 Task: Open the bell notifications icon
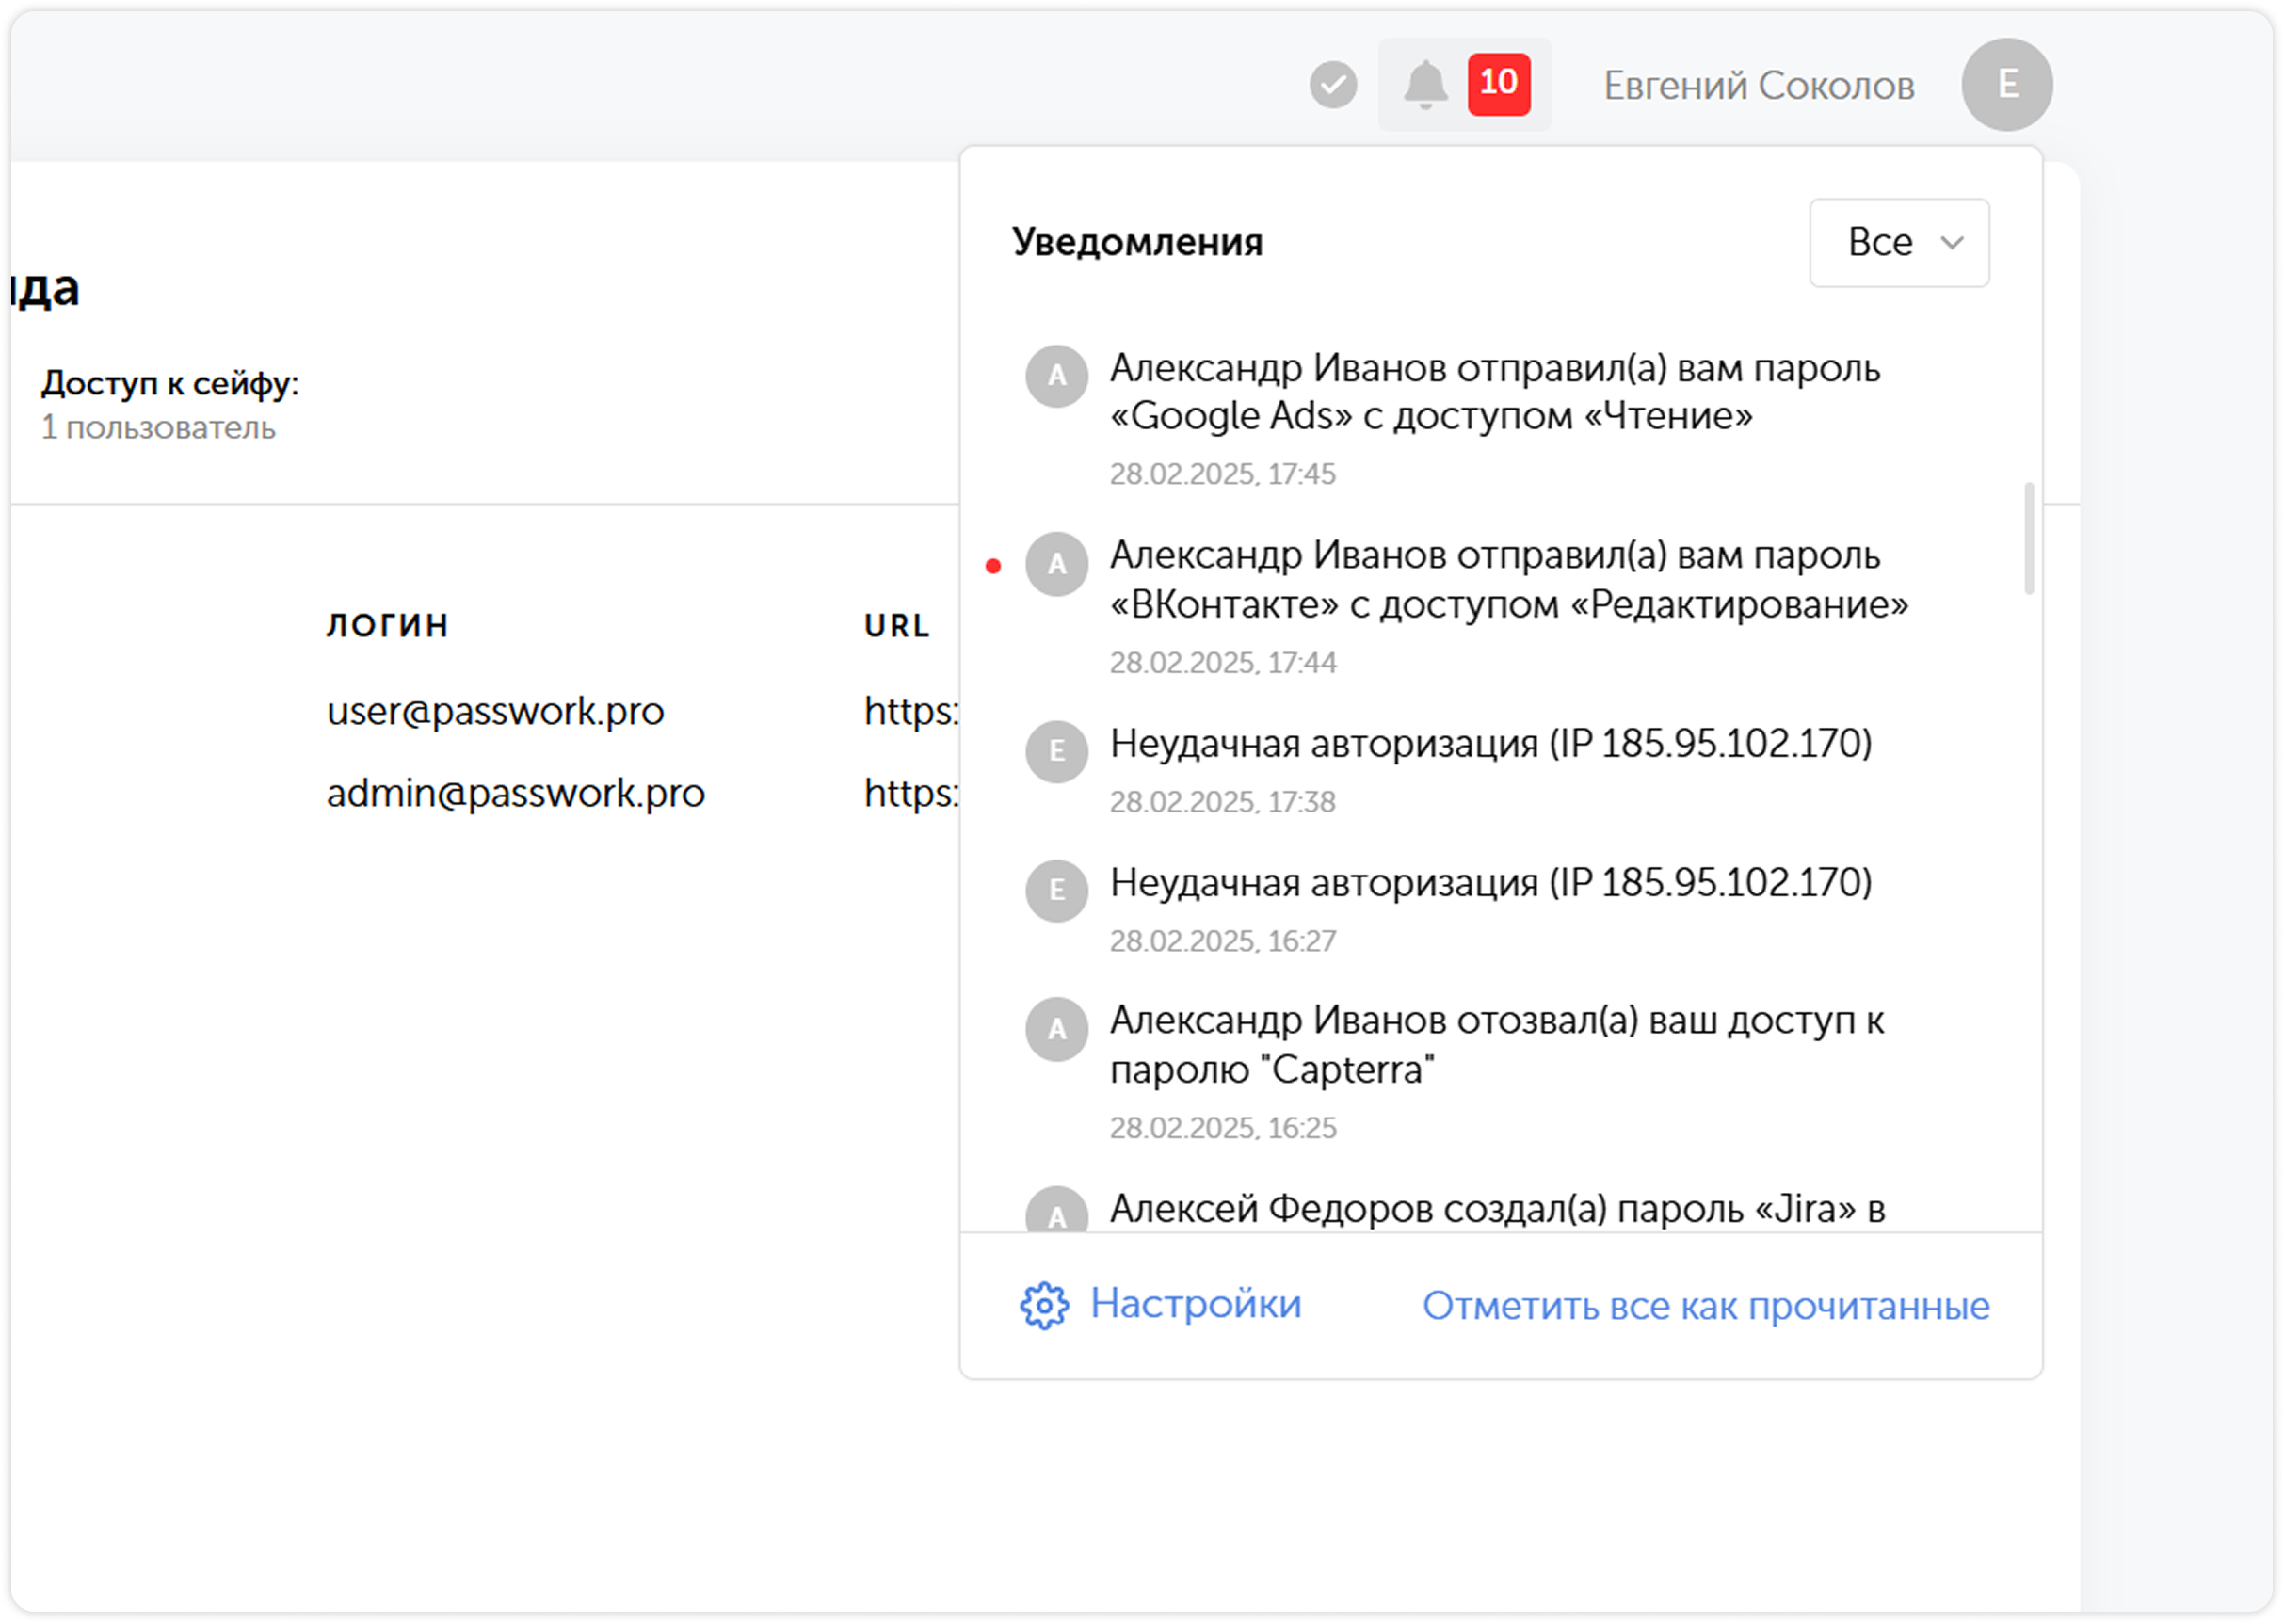pos(1425,84)
